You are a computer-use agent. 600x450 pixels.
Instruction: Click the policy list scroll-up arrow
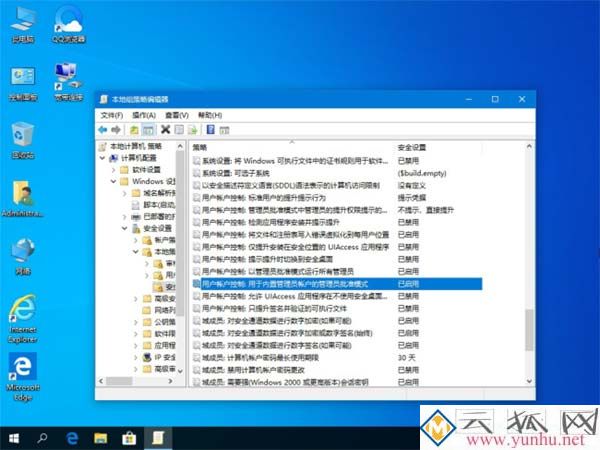coord(529,147)
